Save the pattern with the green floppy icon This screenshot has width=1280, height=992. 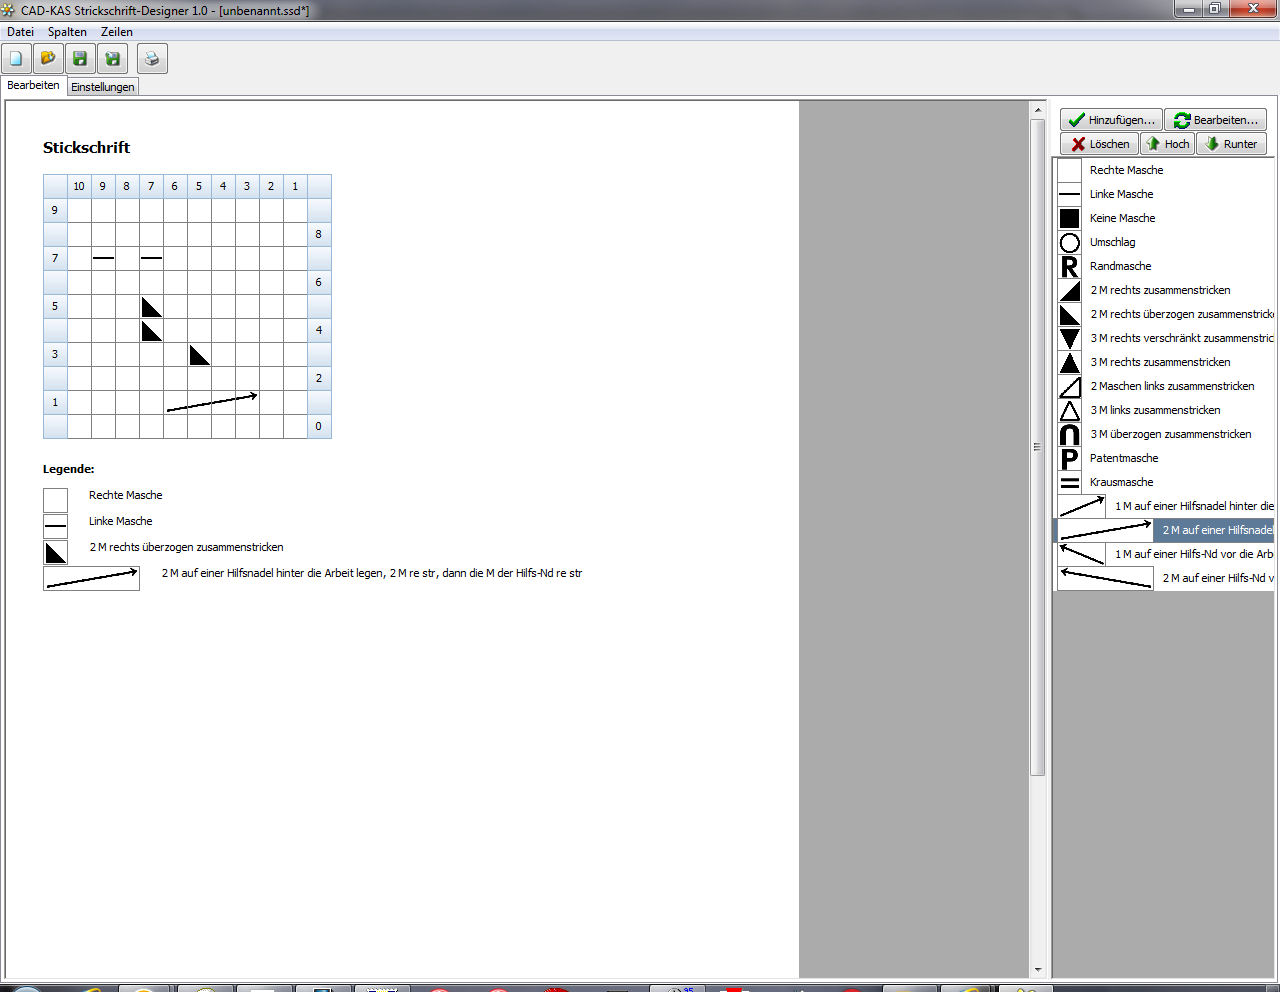point(80,59)
